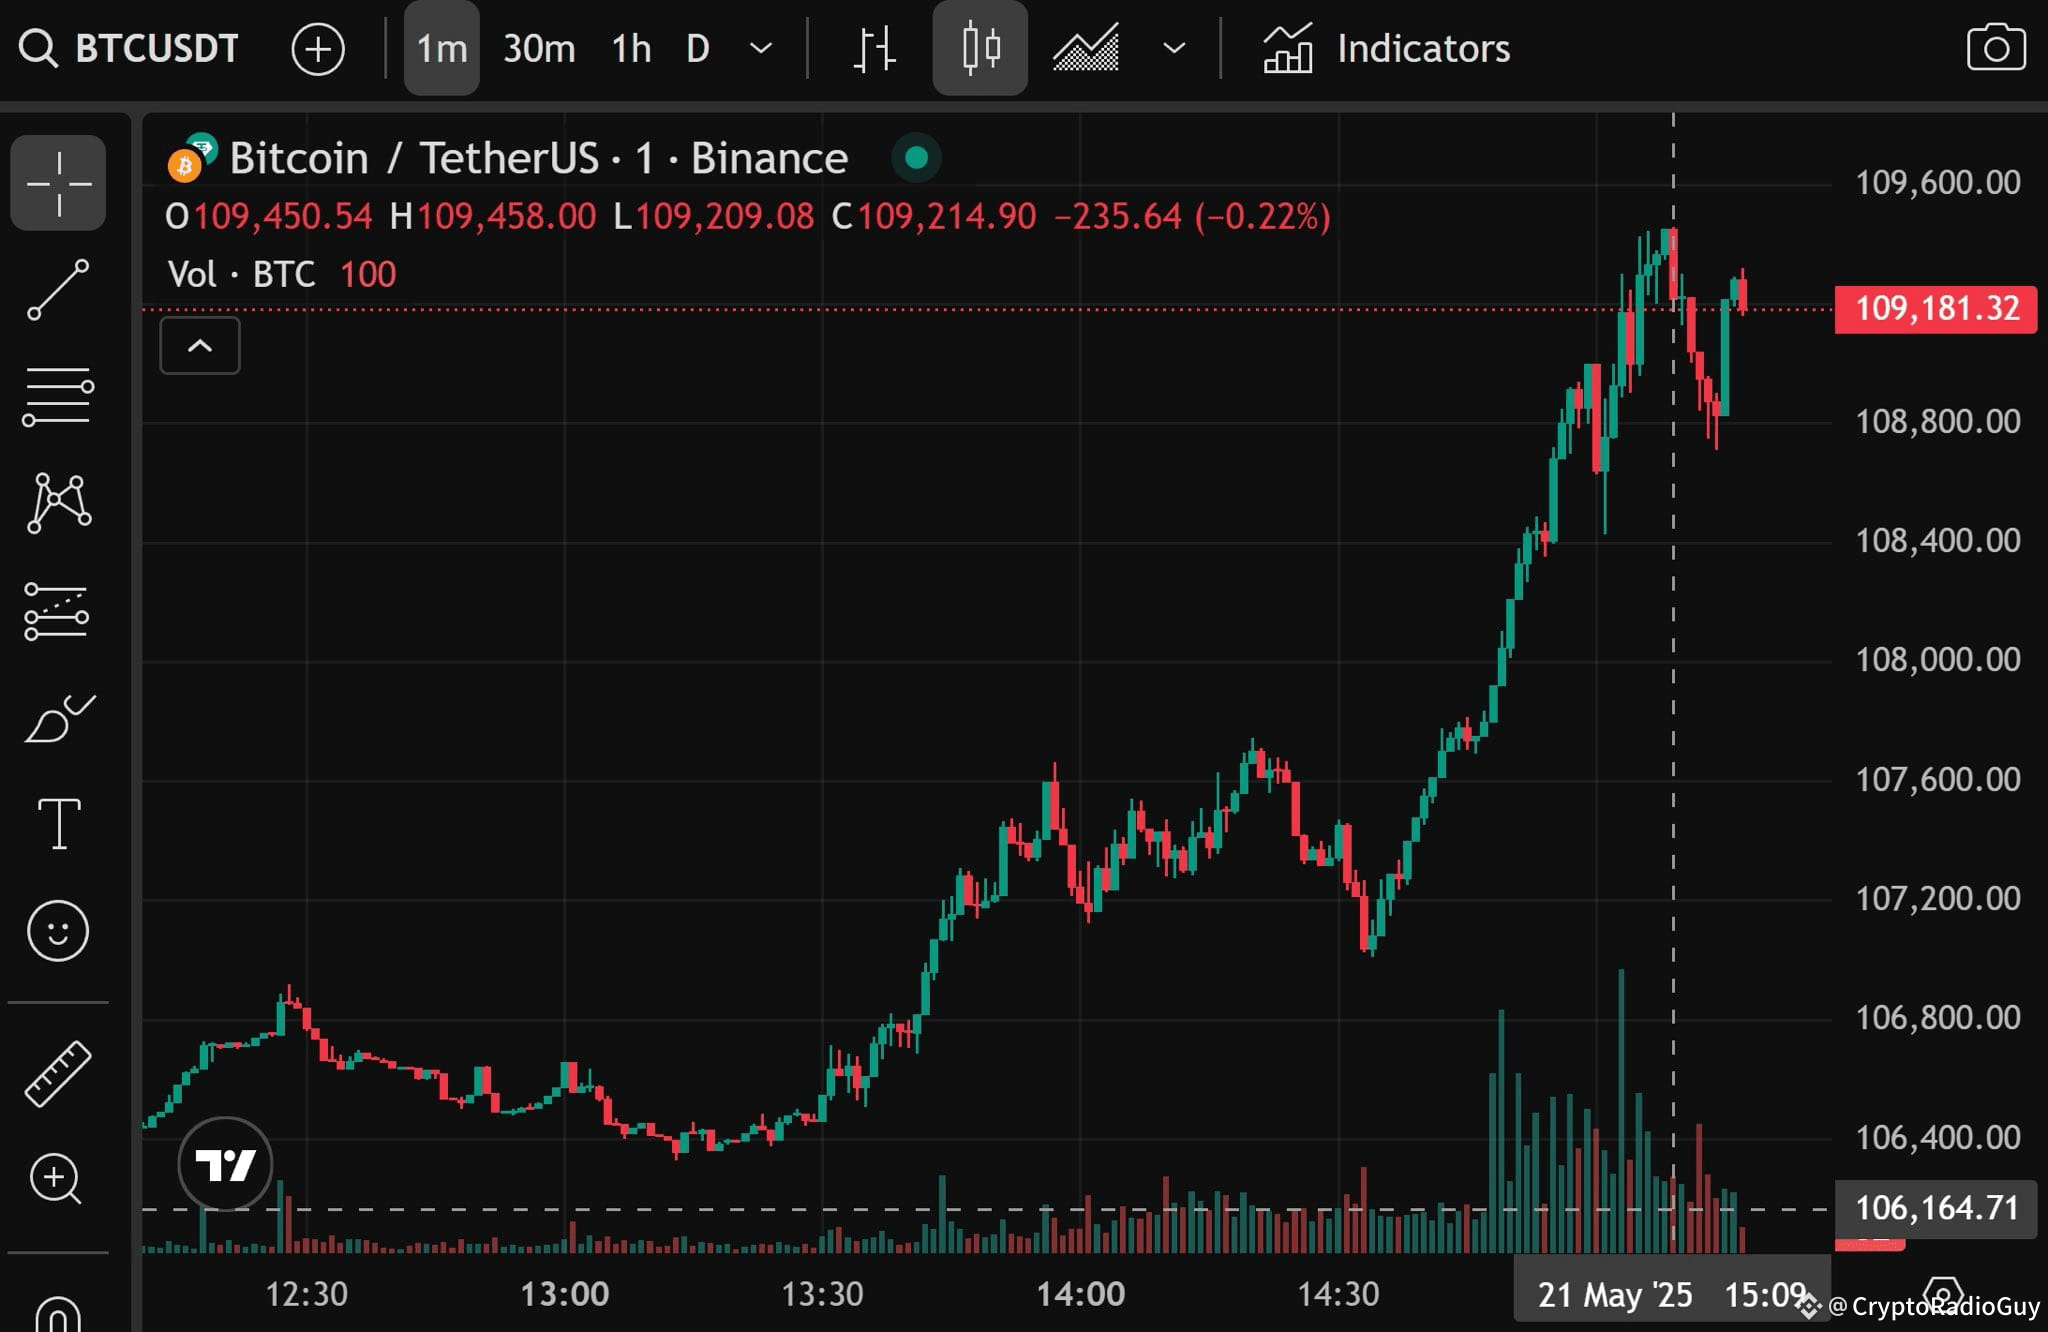
Task: Switch to the 30m timeframe
Action: point(540,48)
